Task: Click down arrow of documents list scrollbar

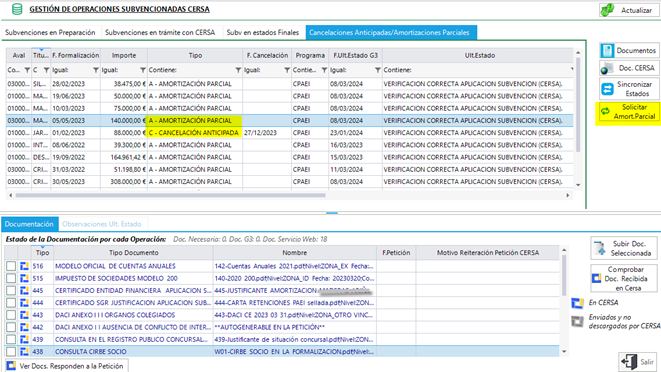Action: (564, 351)
